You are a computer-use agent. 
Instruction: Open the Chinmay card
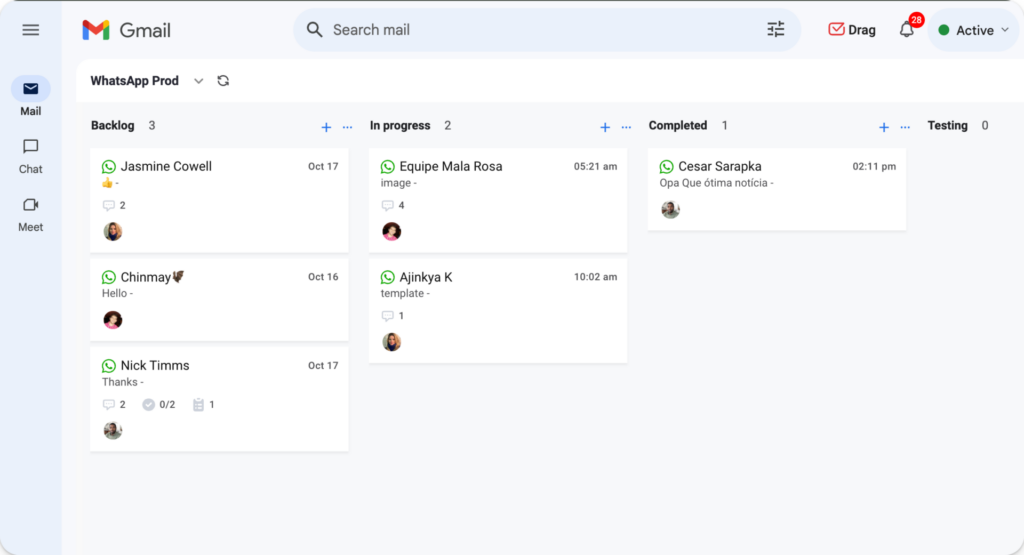tap(219, 300)
